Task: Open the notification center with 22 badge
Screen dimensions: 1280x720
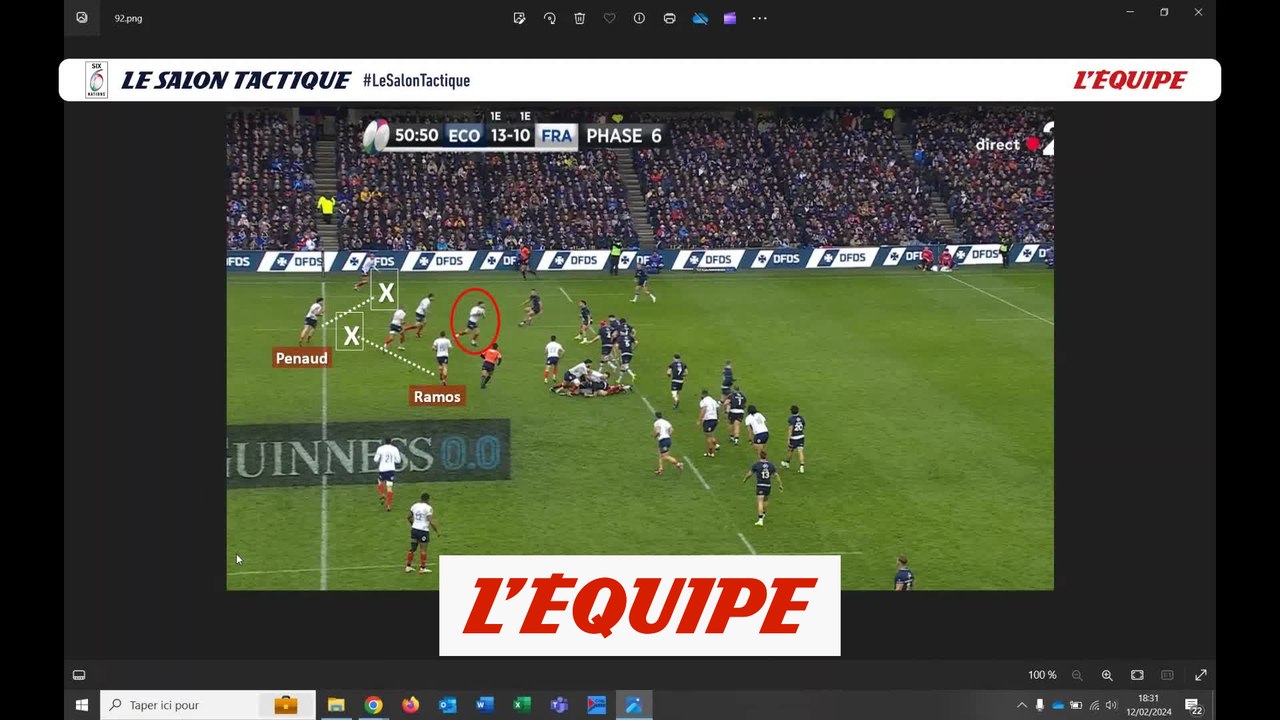Action: tap(1194, 705)
